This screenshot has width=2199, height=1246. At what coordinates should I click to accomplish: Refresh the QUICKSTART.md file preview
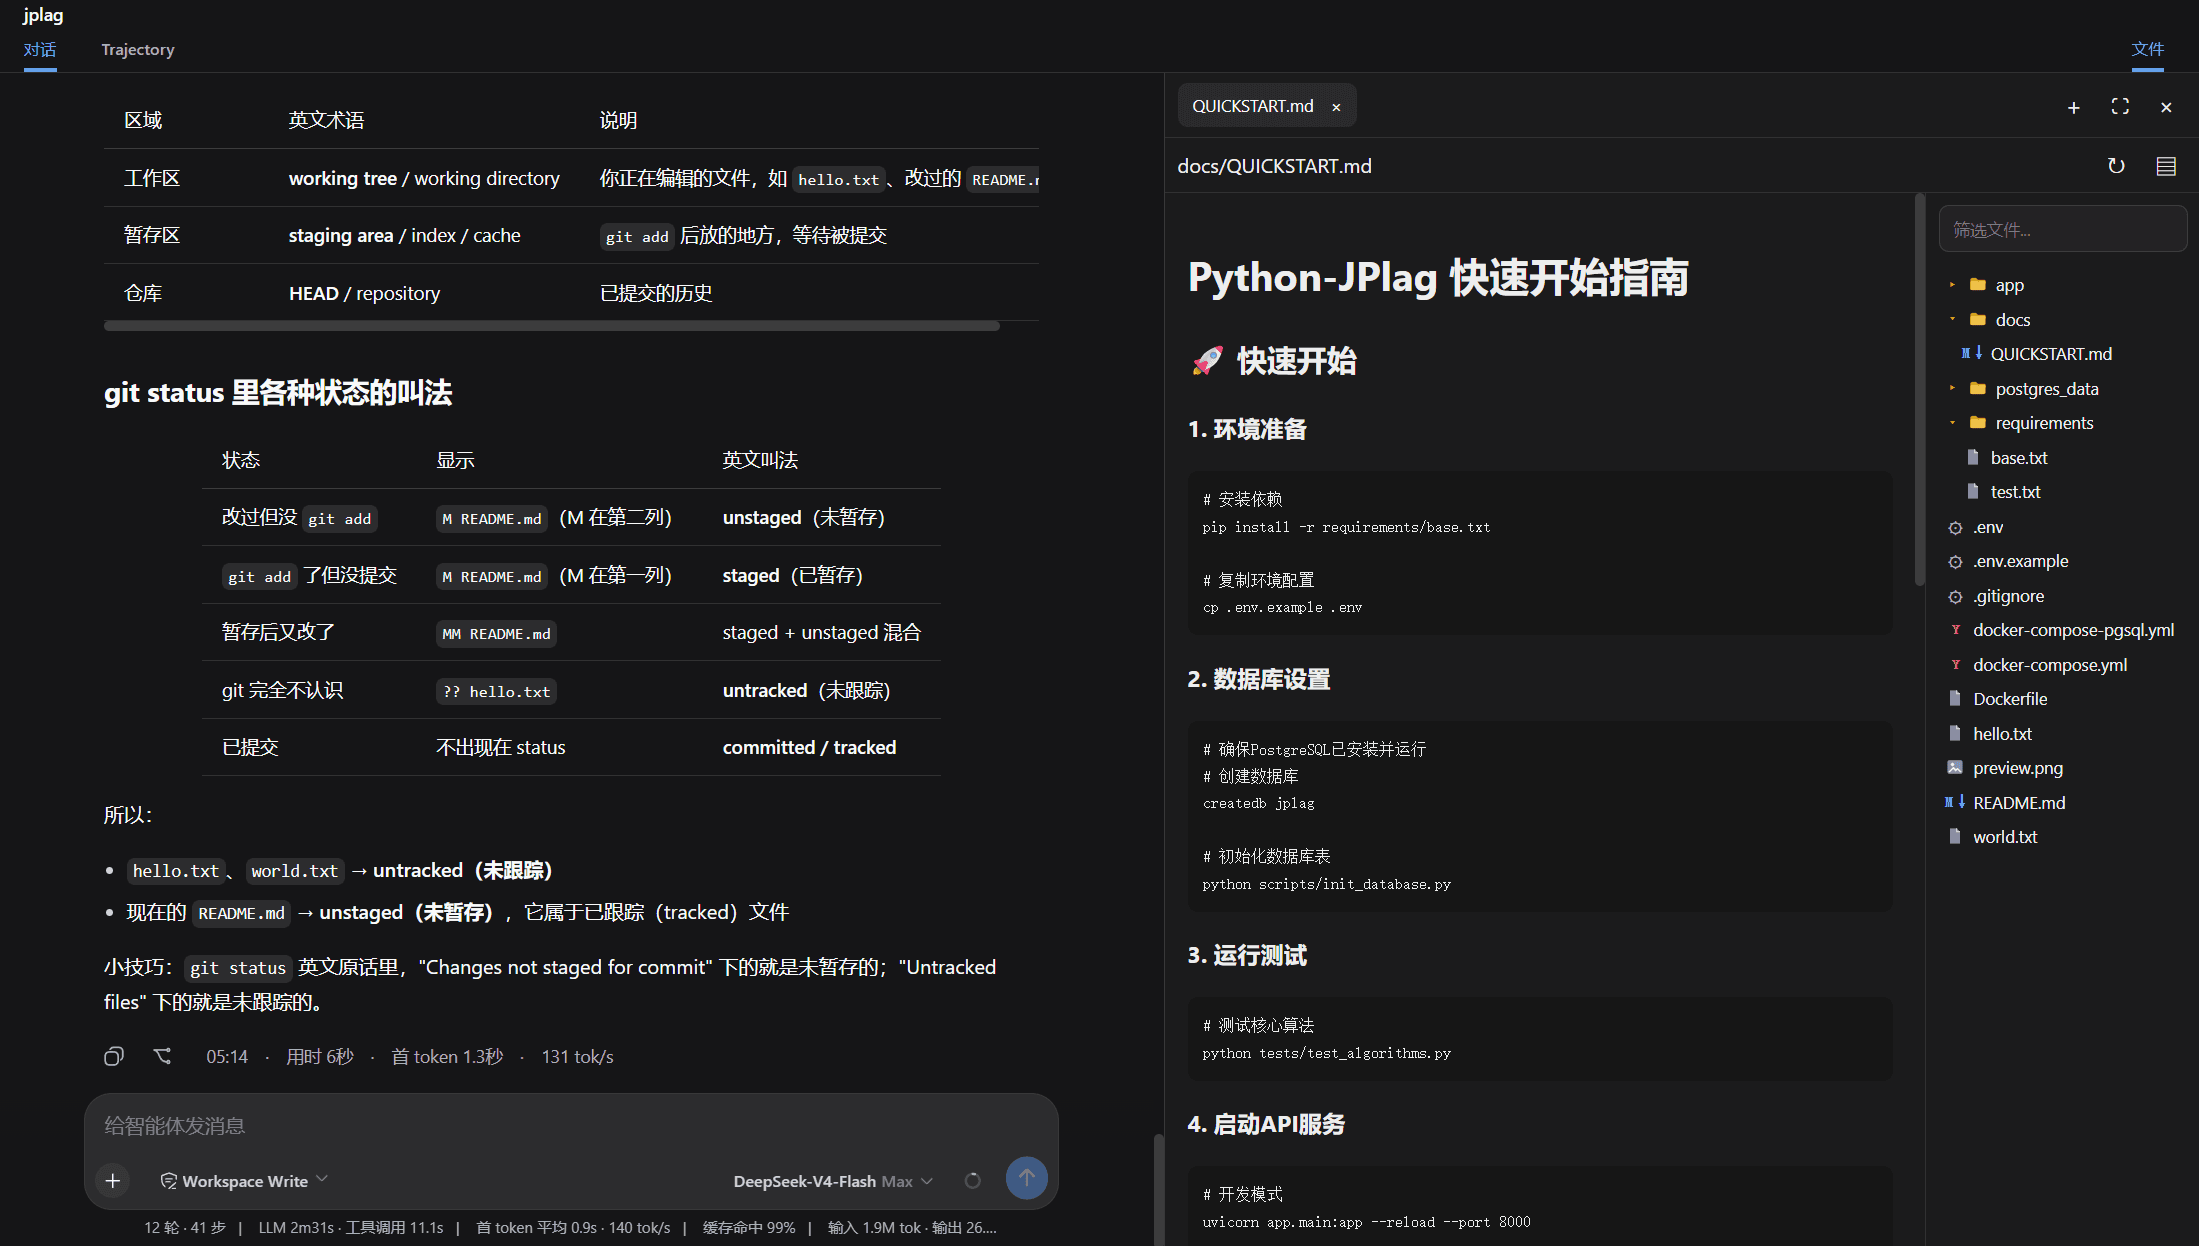(2116, 166)
